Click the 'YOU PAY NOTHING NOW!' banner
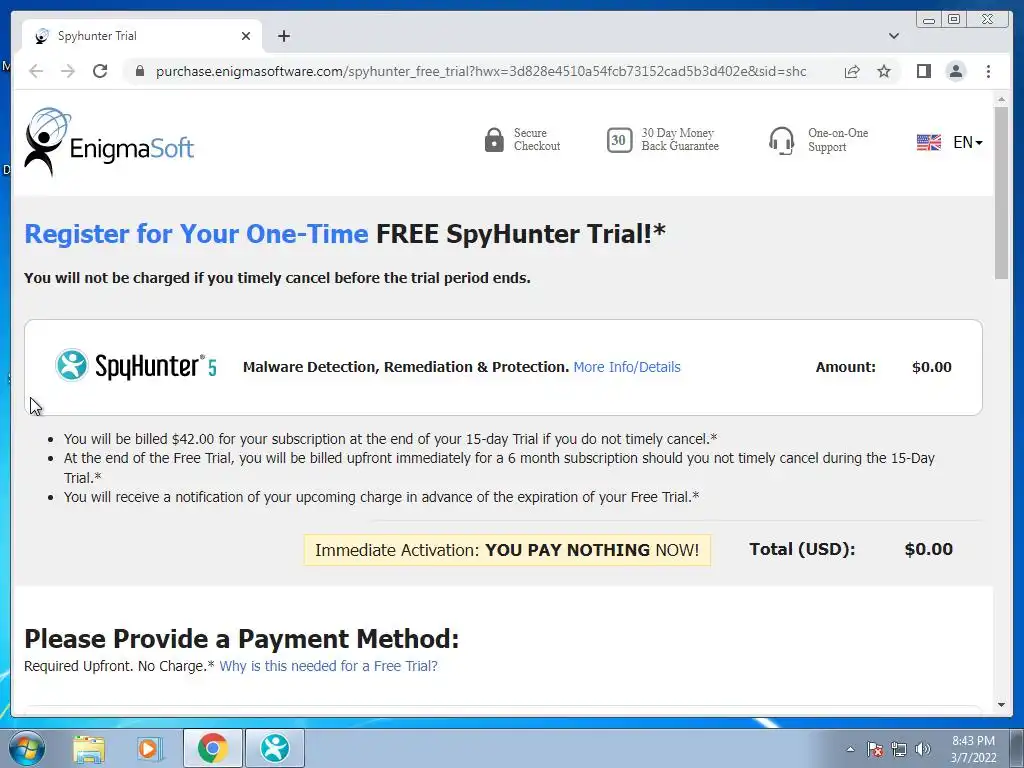The width and height of the screenshot is (1024, 768). pyautogui.click(x=507, y=550)
